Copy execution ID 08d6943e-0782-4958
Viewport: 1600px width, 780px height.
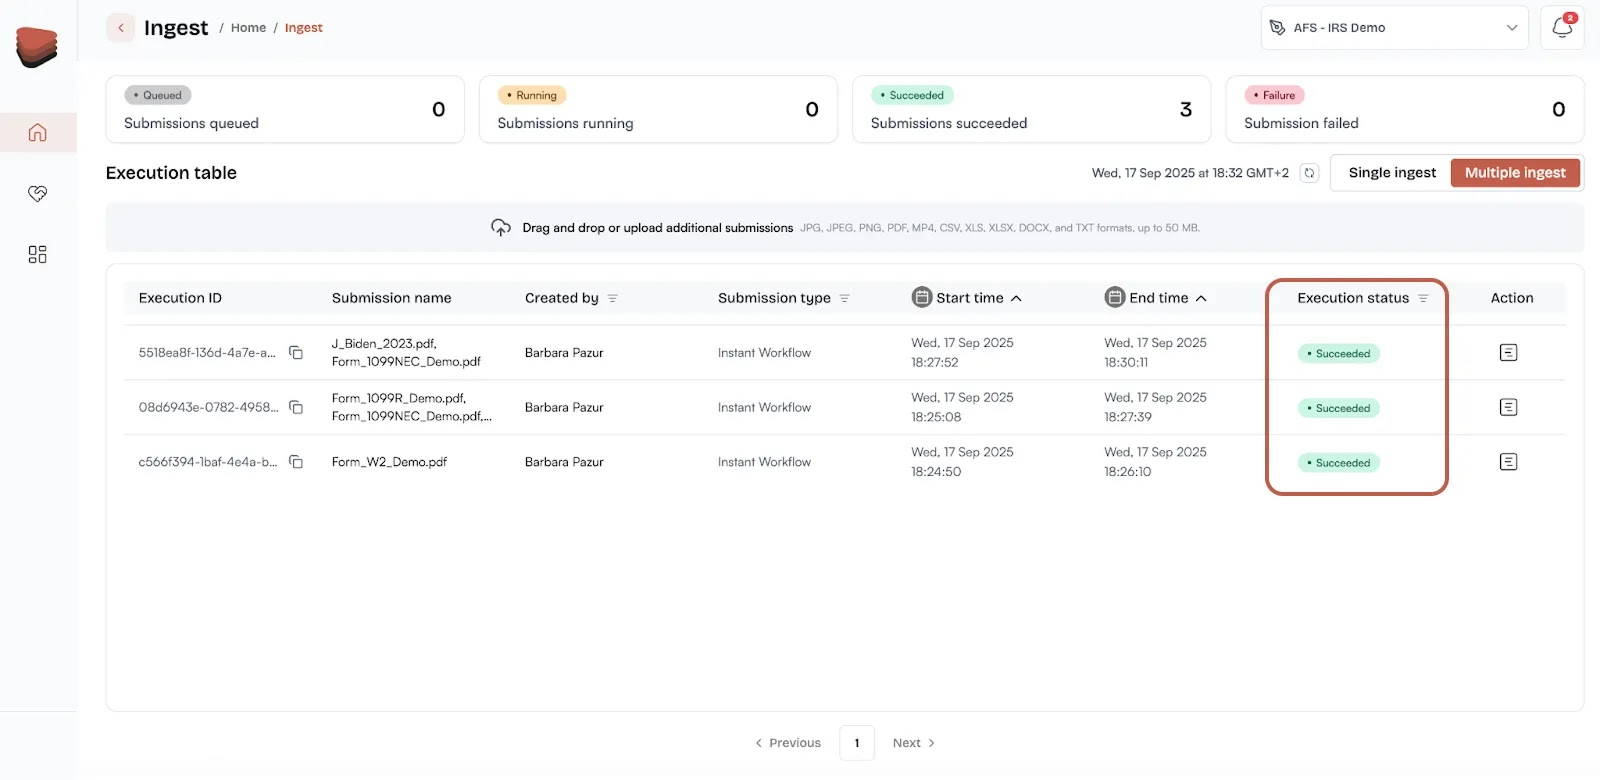(x=296, y=407)
